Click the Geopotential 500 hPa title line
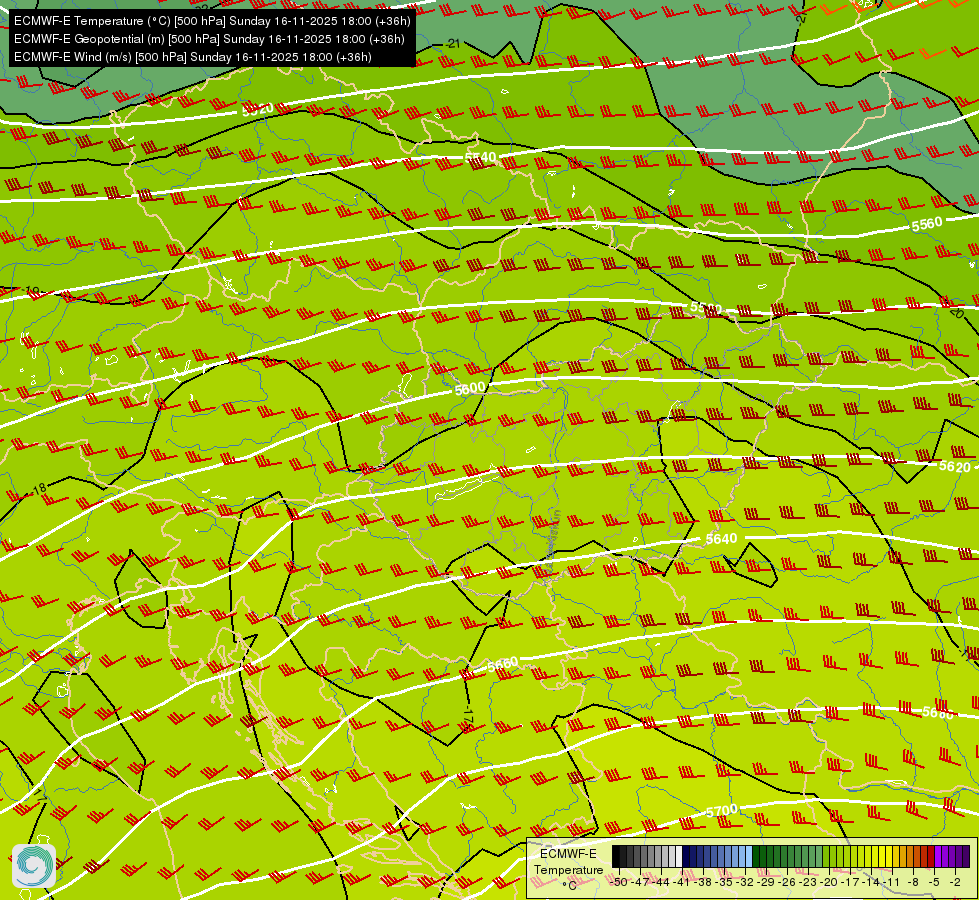979x900 pixels. (x=209, y=39)
